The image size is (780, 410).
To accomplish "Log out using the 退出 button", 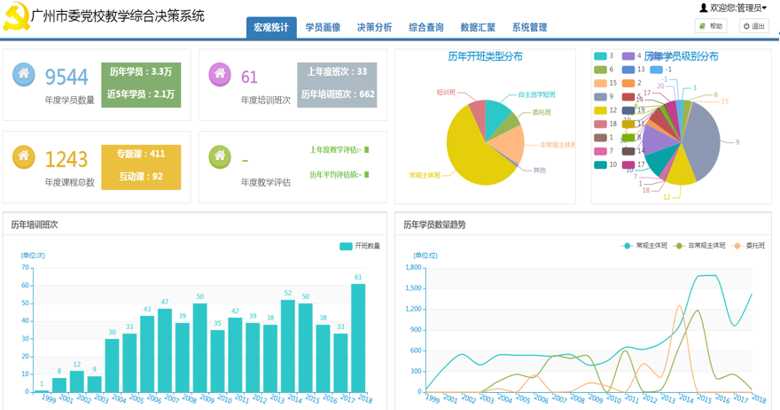I will click(x=753, y=26).
